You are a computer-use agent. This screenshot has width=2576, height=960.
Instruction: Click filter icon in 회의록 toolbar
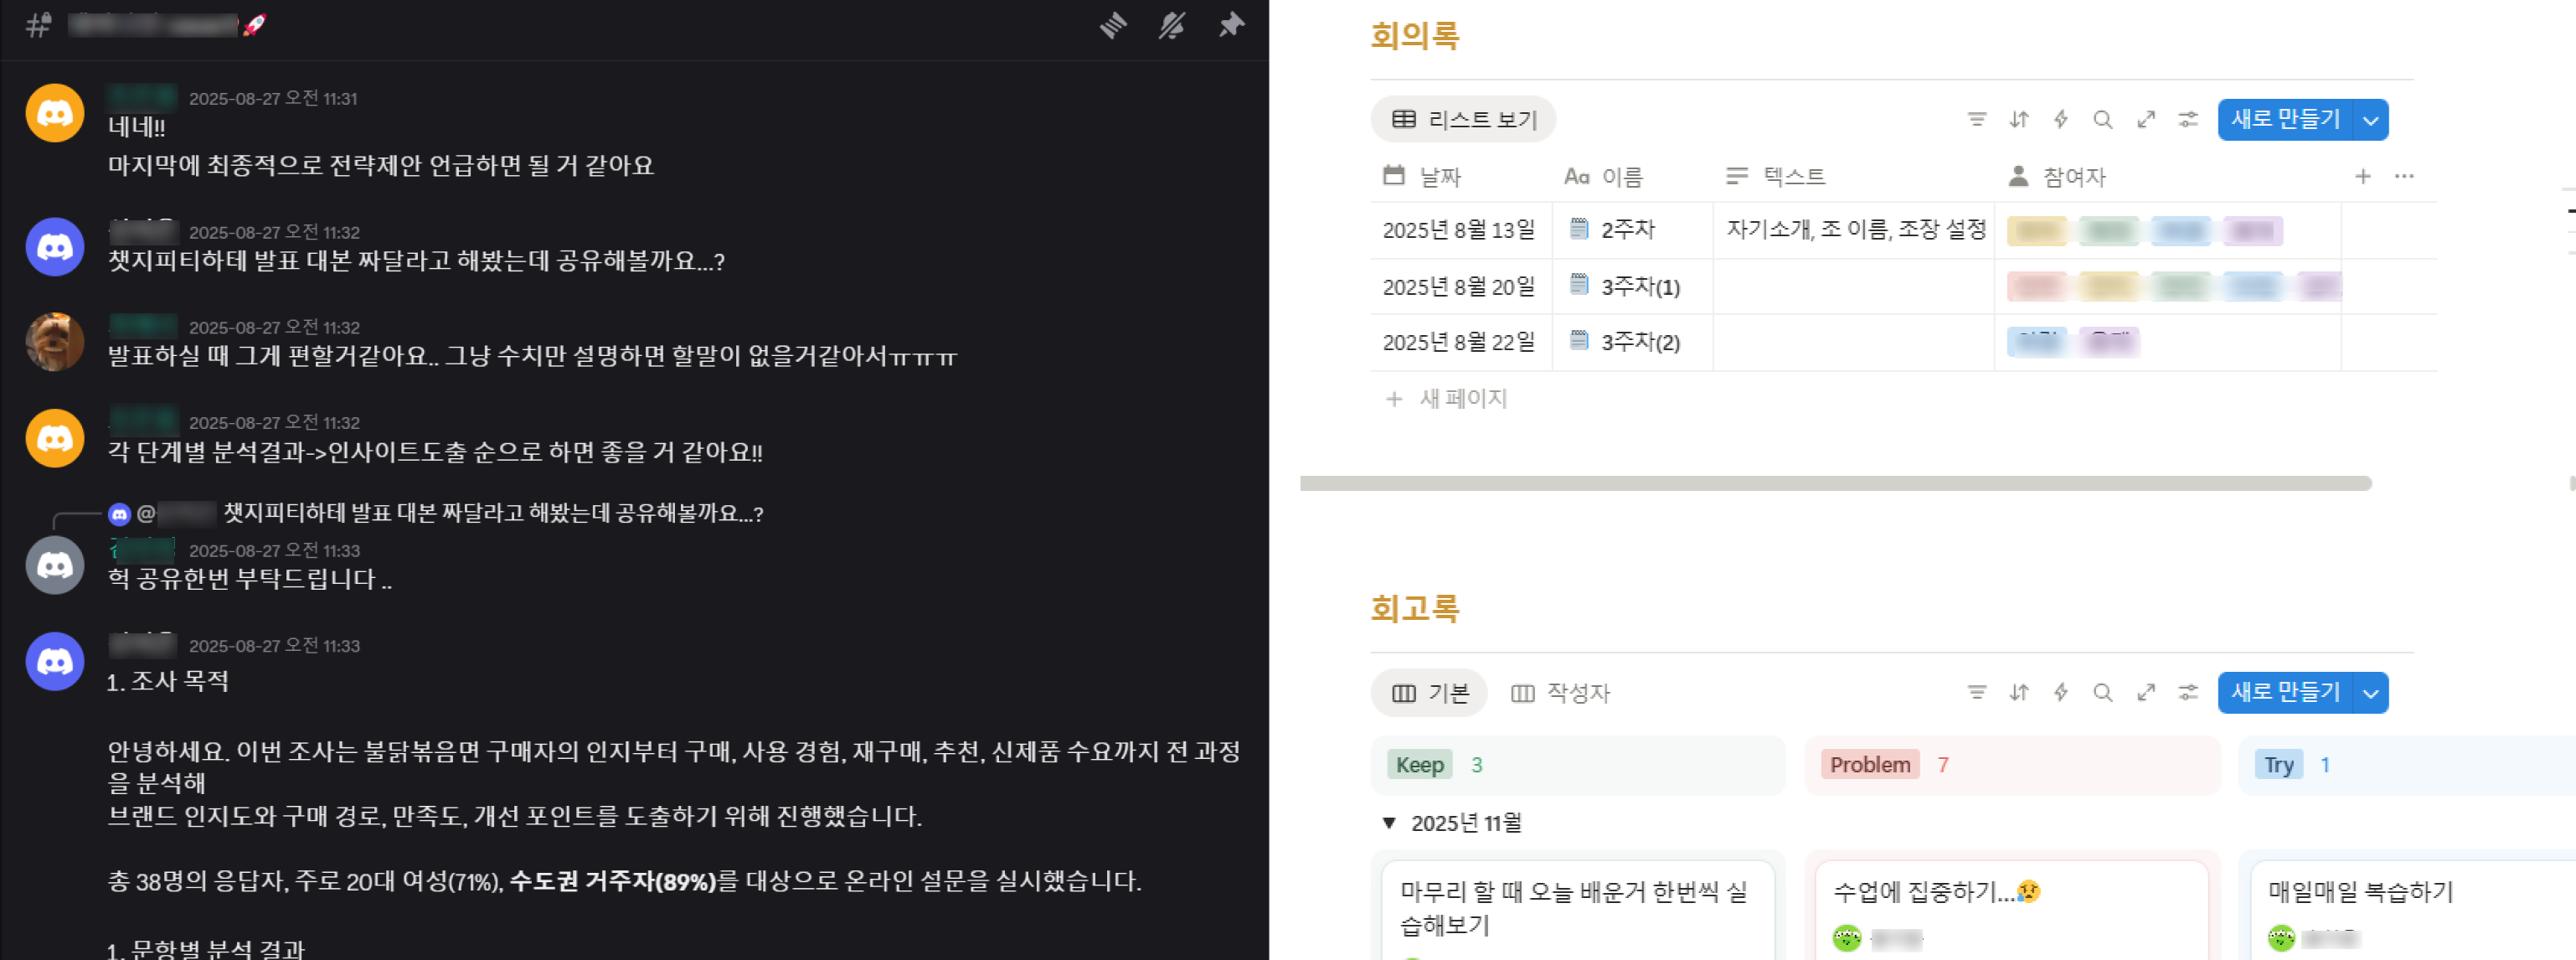point(1976,120)
